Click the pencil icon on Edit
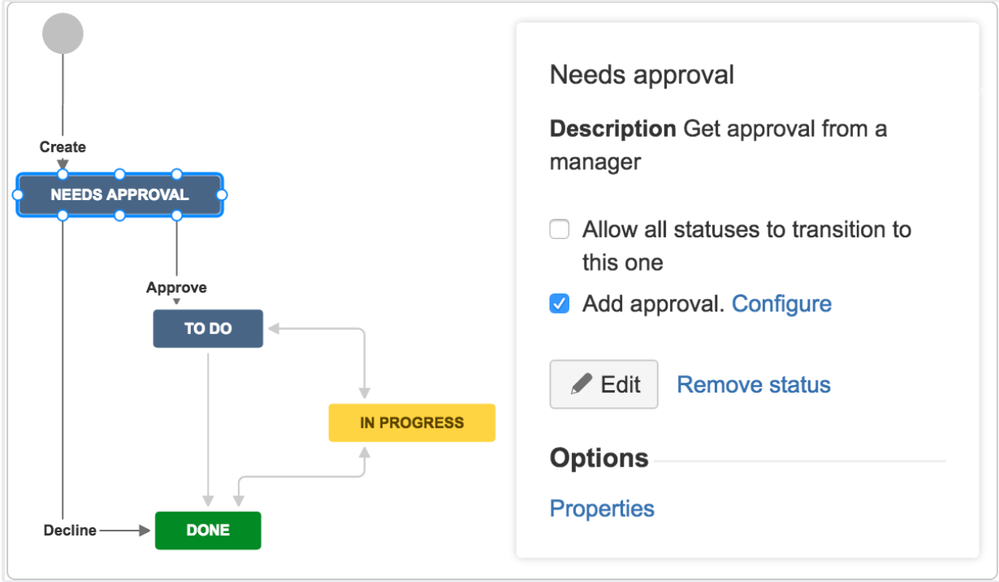 (581, 385)
